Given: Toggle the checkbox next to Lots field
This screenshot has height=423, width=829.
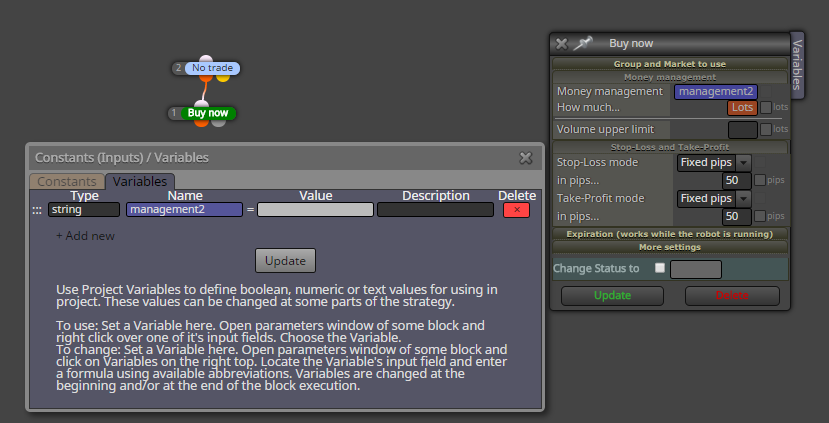Looking at the screenshot, I should pyautogui.click(x=766, y=107).
